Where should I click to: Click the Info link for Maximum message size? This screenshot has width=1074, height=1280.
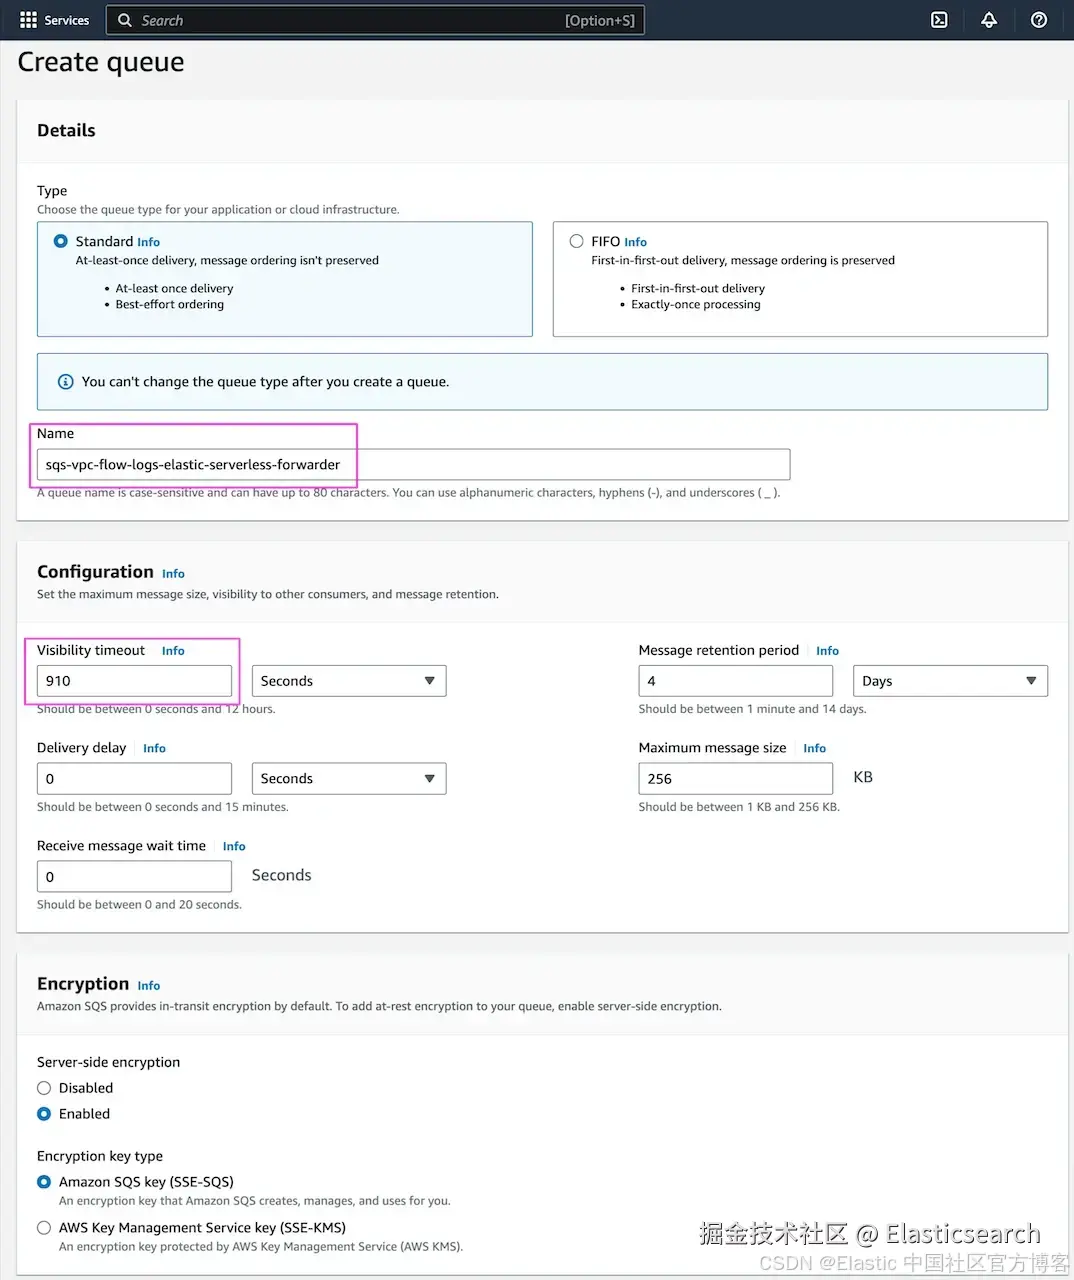click(x=814, y=748)
